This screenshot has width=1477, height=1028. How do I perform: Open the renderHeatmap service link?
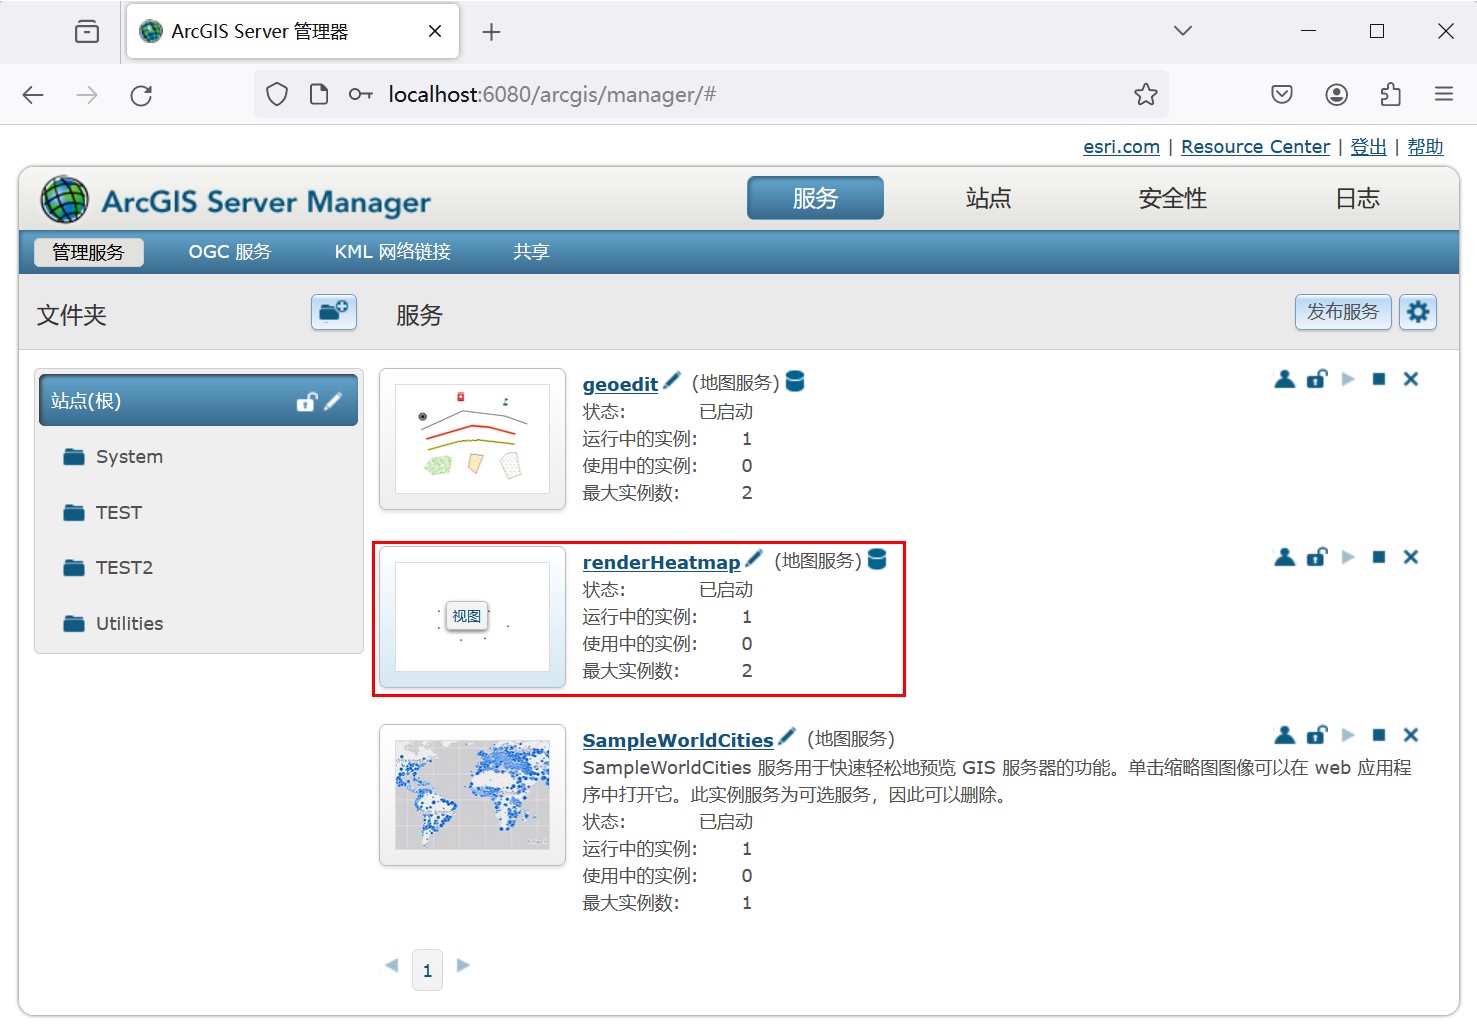click(661, 562)
